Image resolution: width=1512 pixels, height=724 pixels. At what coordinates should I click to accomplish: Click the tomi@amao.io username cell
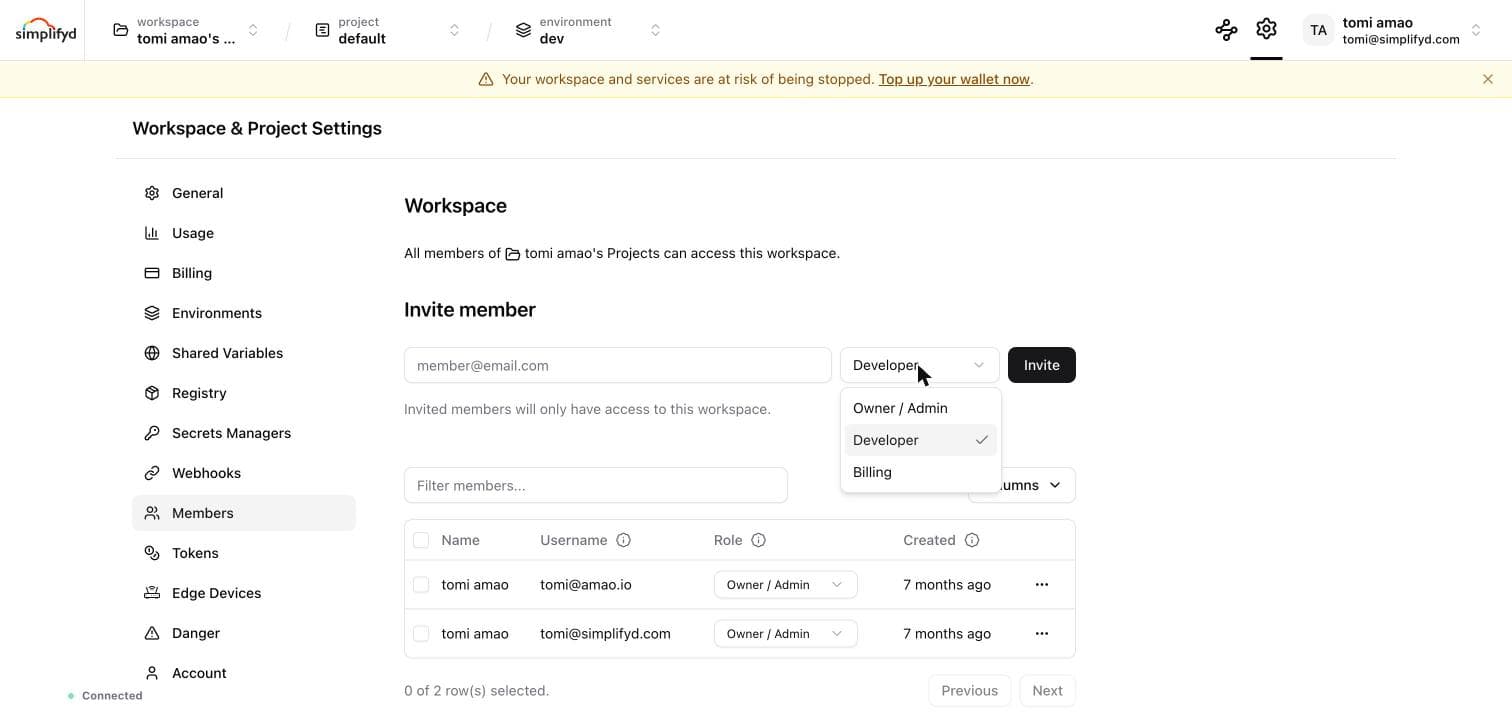(x=586, y=585)
